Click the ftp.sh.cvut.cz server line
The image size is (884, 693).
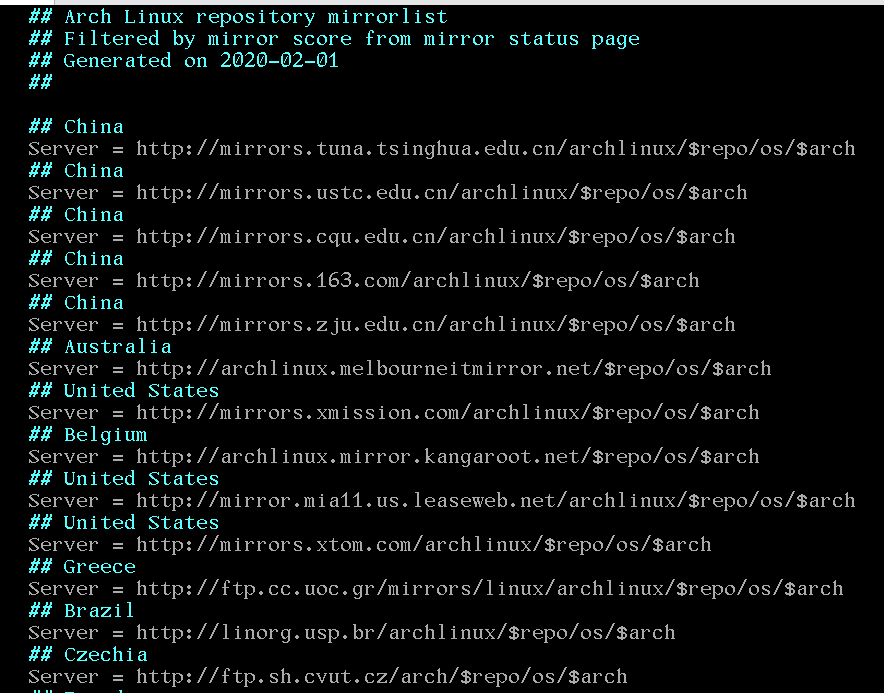coord(328,677)
